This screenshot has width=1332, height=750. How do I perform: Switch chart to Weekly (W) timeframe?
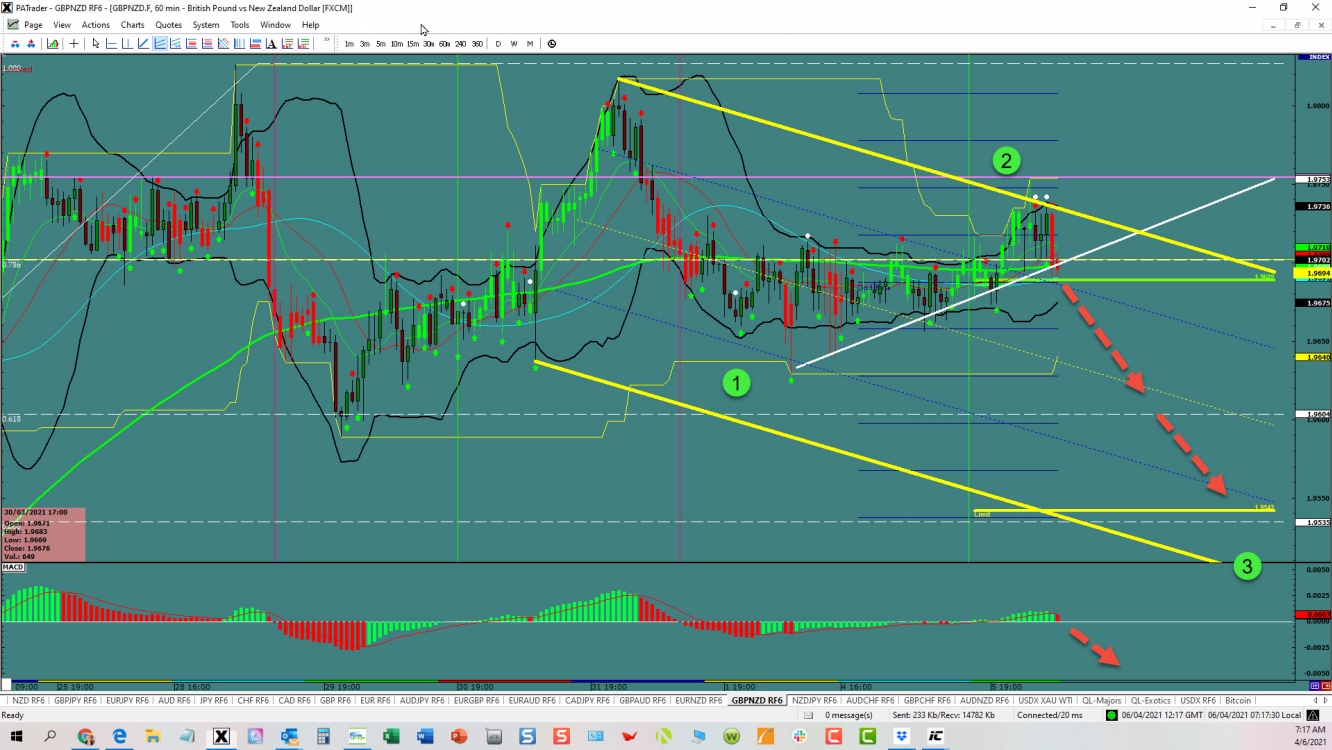click(x=515, y=44)
